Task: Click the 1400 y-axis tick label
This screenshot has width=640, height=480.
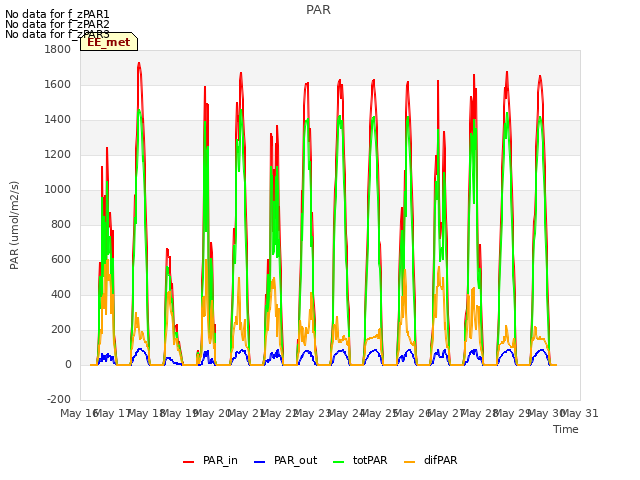Action: 58,120
